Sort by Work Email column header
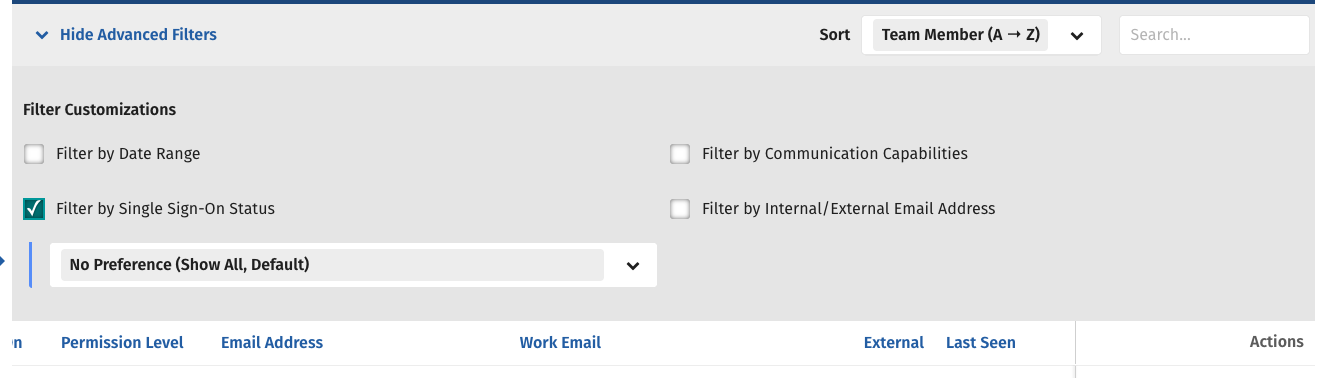The image size is (1320, 378). (x=560, y=342)
